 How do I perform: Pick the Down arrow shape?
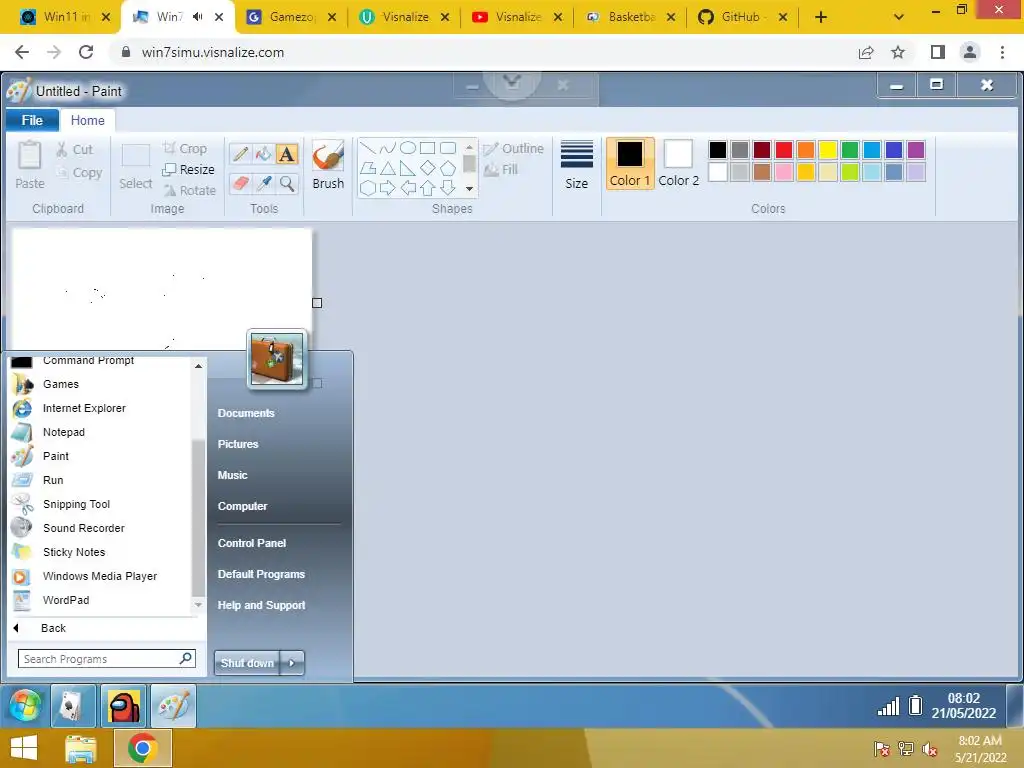click(448, 189)
